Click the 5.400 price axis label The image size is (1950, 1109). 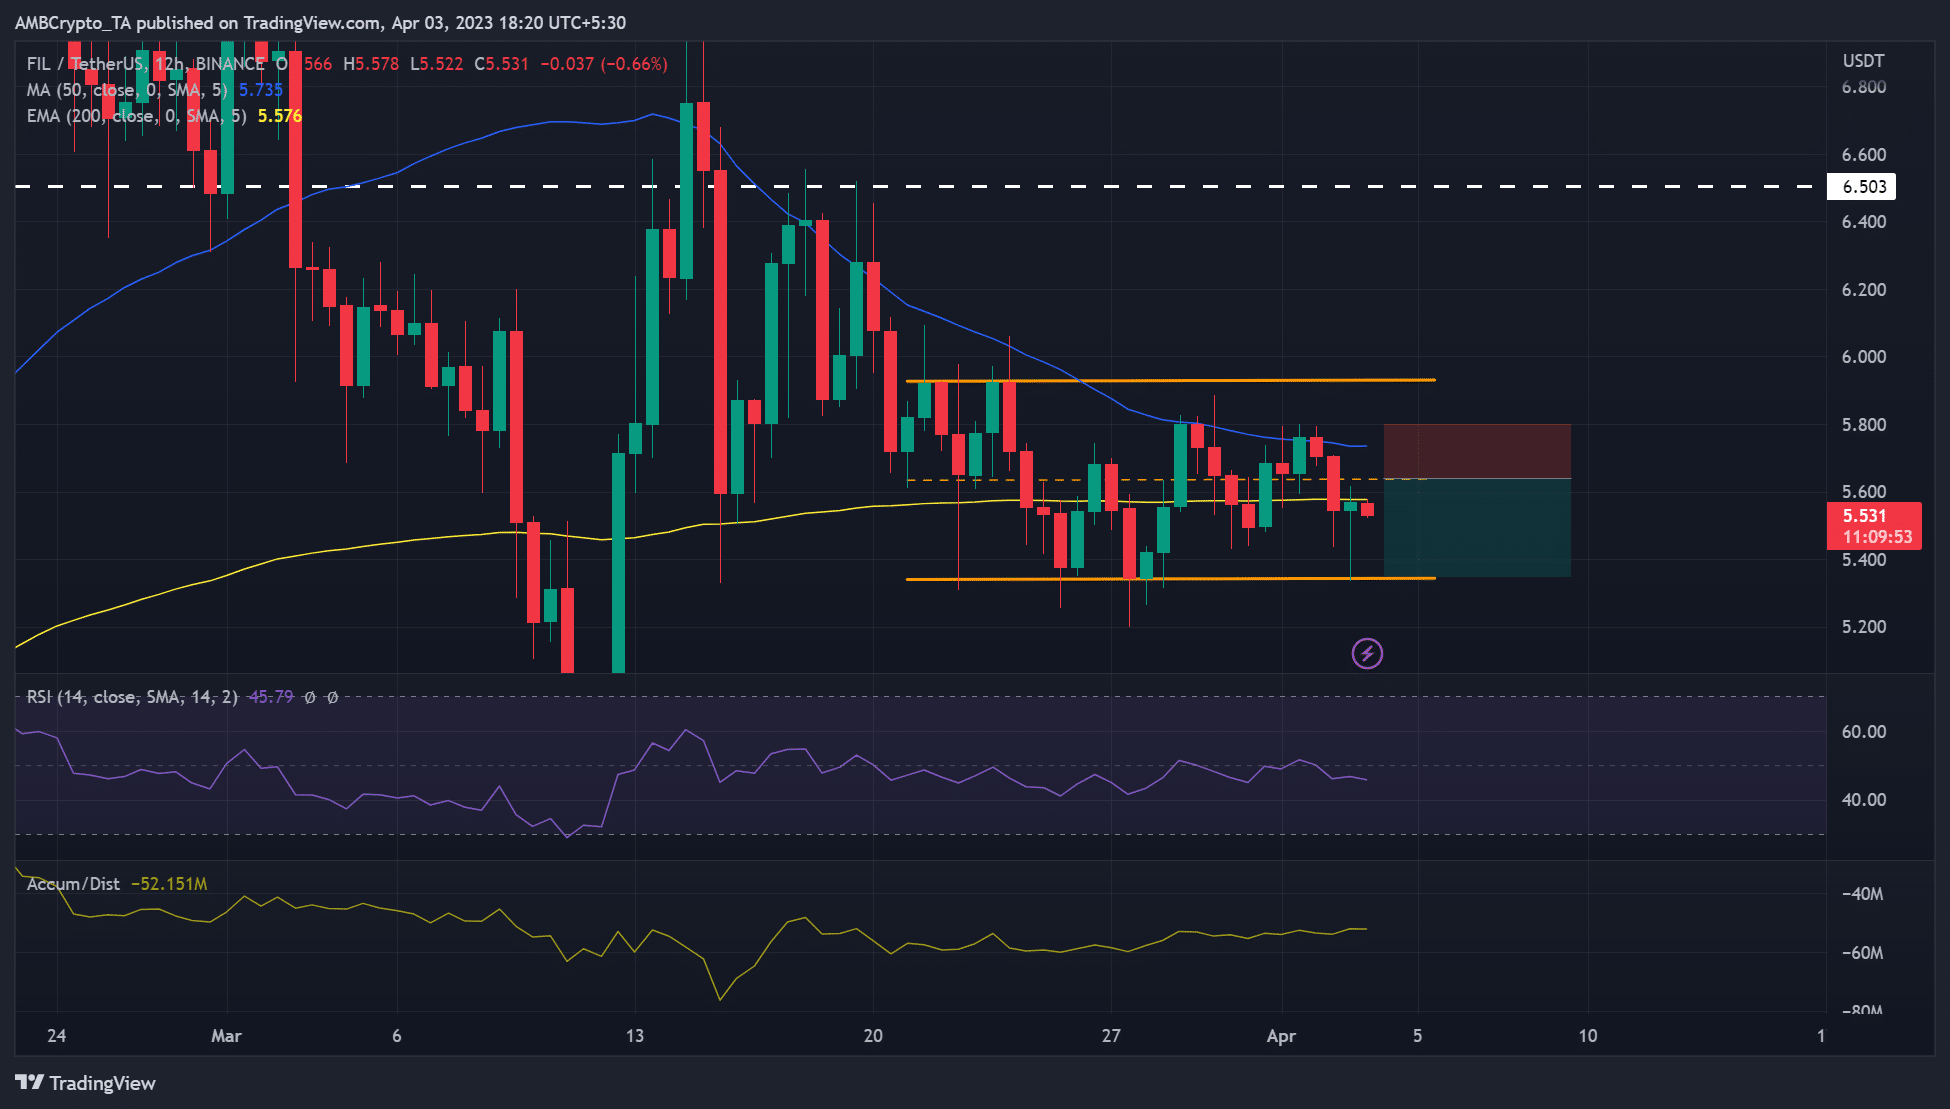pyautogui.click(x=1864, y=560)
